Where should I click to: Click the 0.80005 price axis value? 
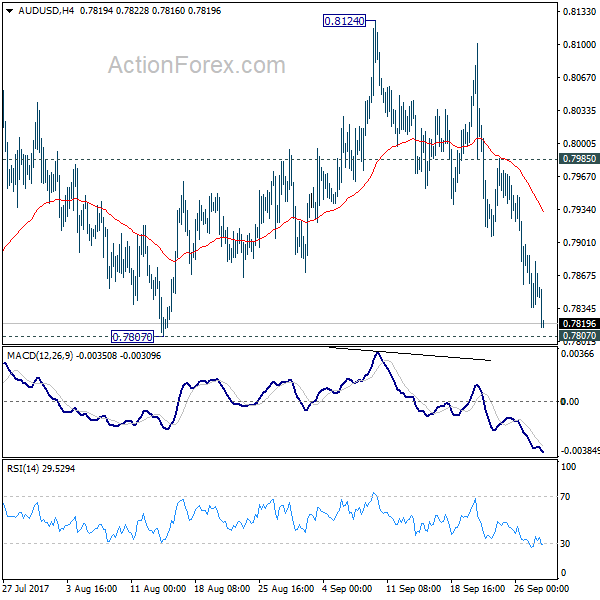tap(579, 143)
